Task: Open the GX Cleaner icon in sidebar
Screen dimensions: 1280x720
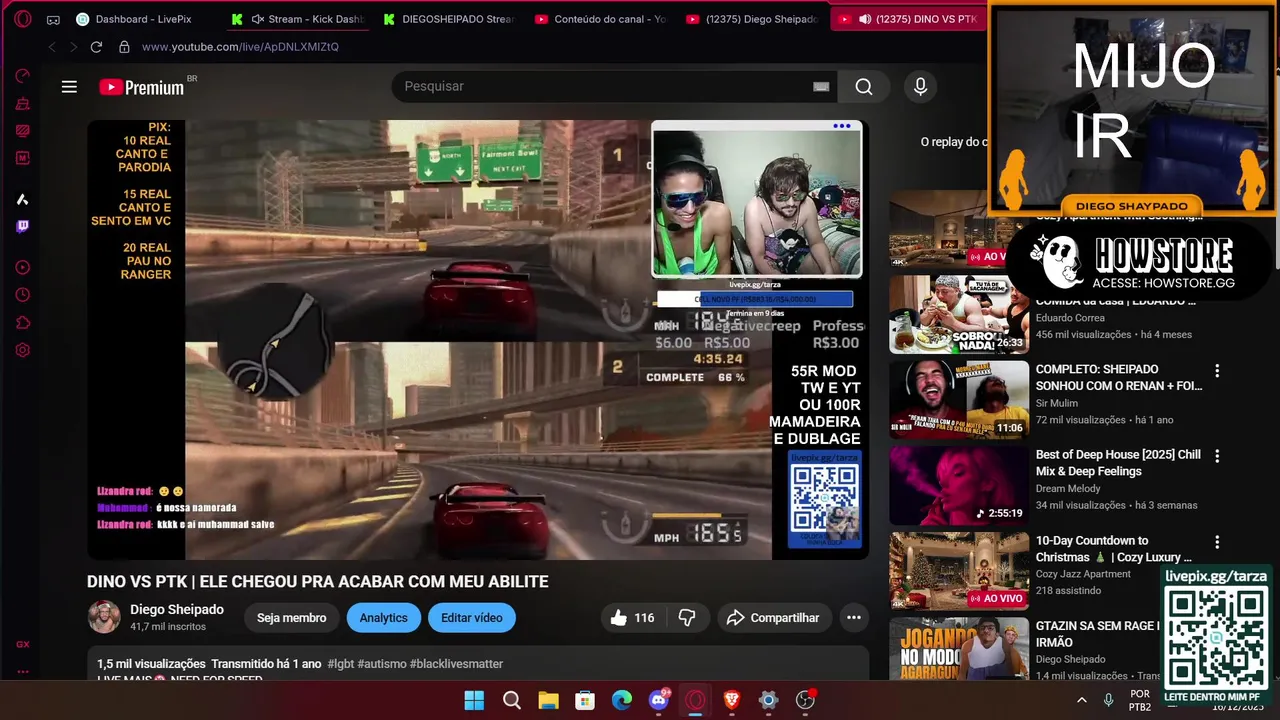Action: (22, 103)
